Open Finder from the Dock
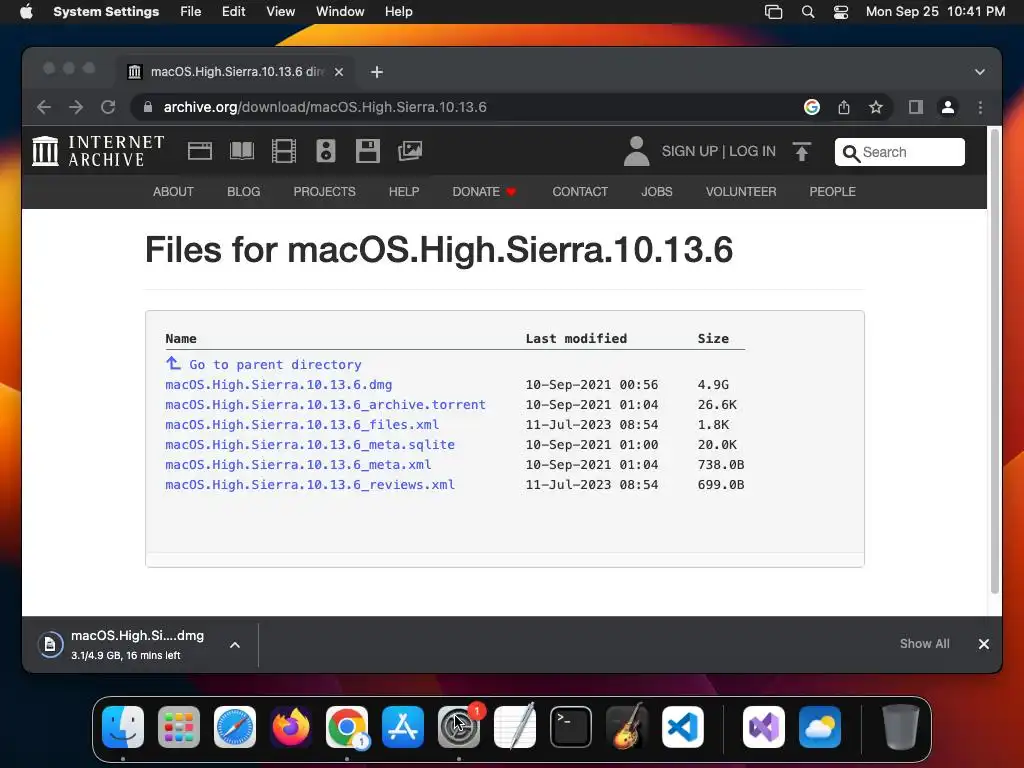This screenshot has height=768, width=1024. [x=123, y=727]
